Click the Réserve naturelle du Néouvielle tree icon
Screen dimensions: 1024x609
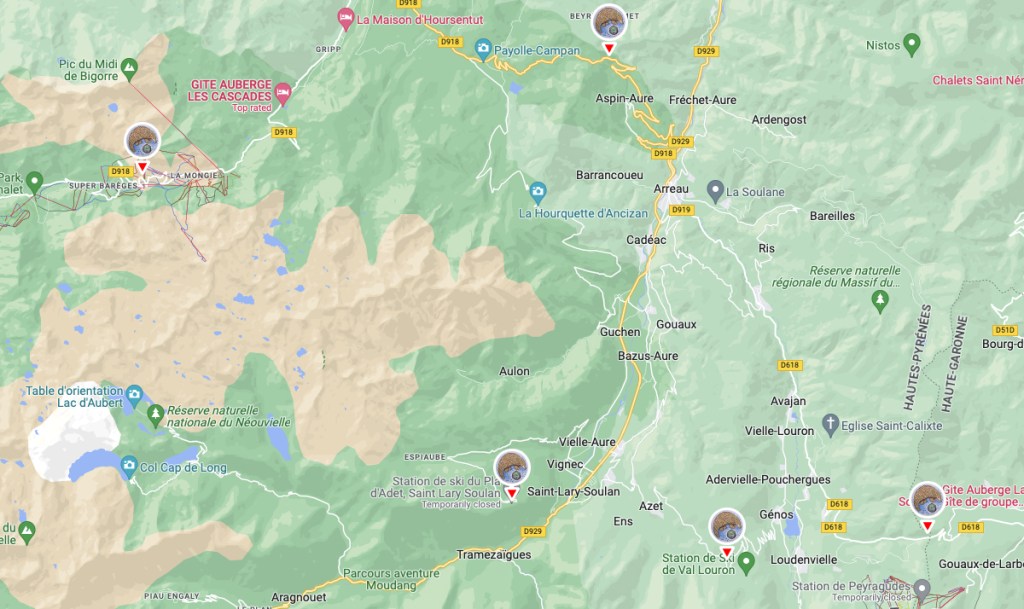(155, 415)
